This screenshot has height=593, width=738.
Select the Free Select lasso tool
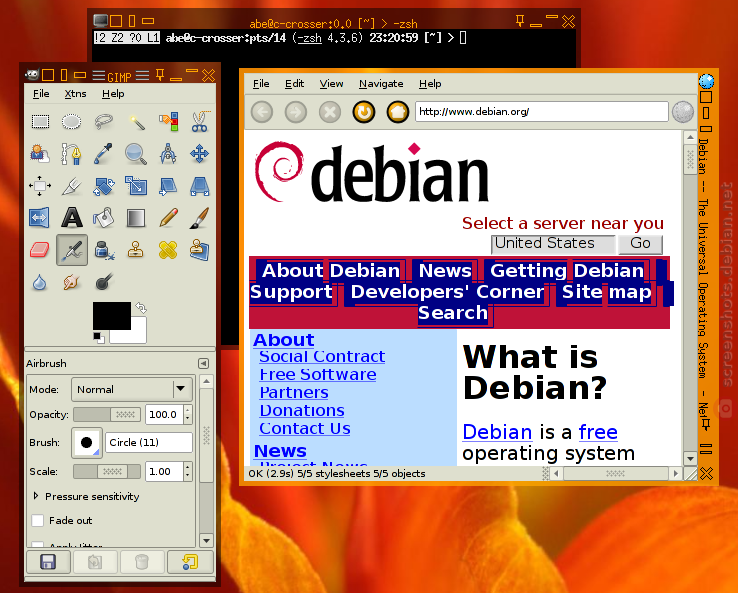[x=104, y=122]
